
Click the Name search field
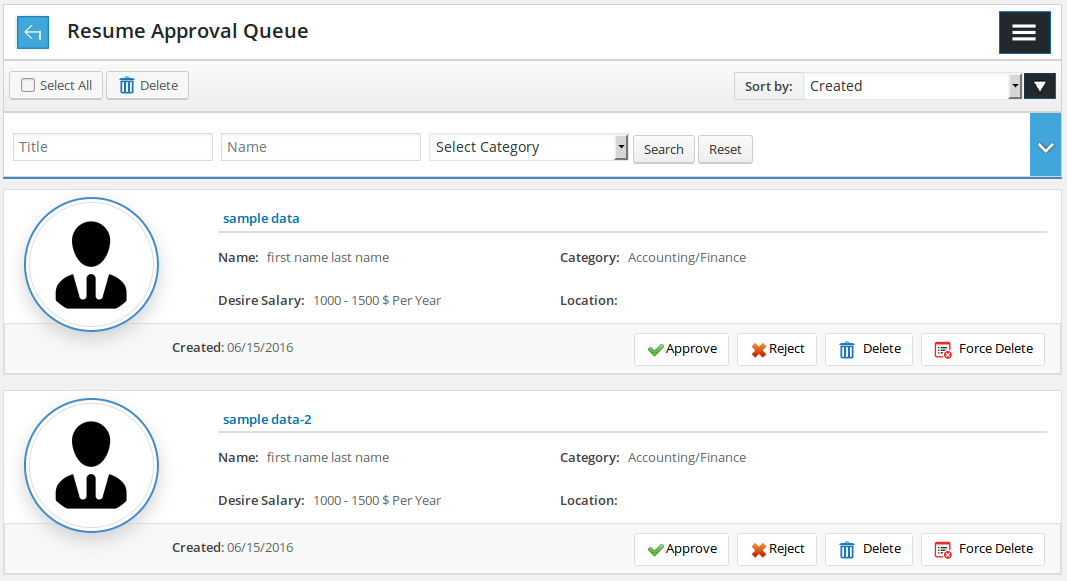tap(321, 147)
